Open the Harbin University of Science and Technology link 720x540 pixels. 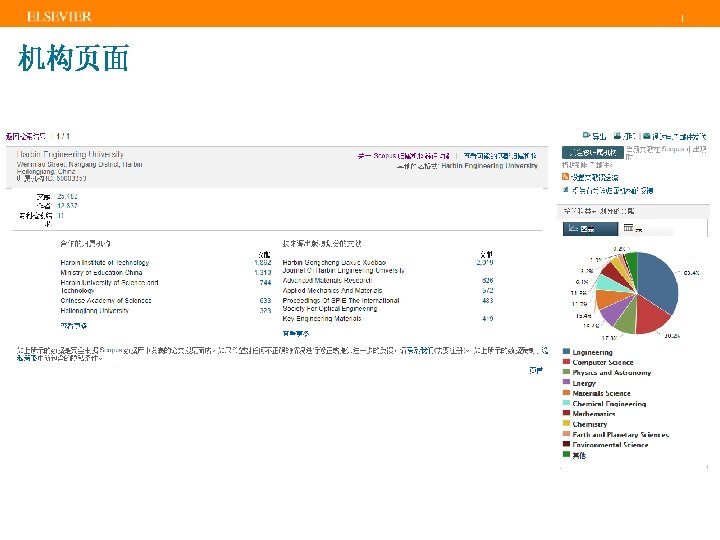point(109,286)
